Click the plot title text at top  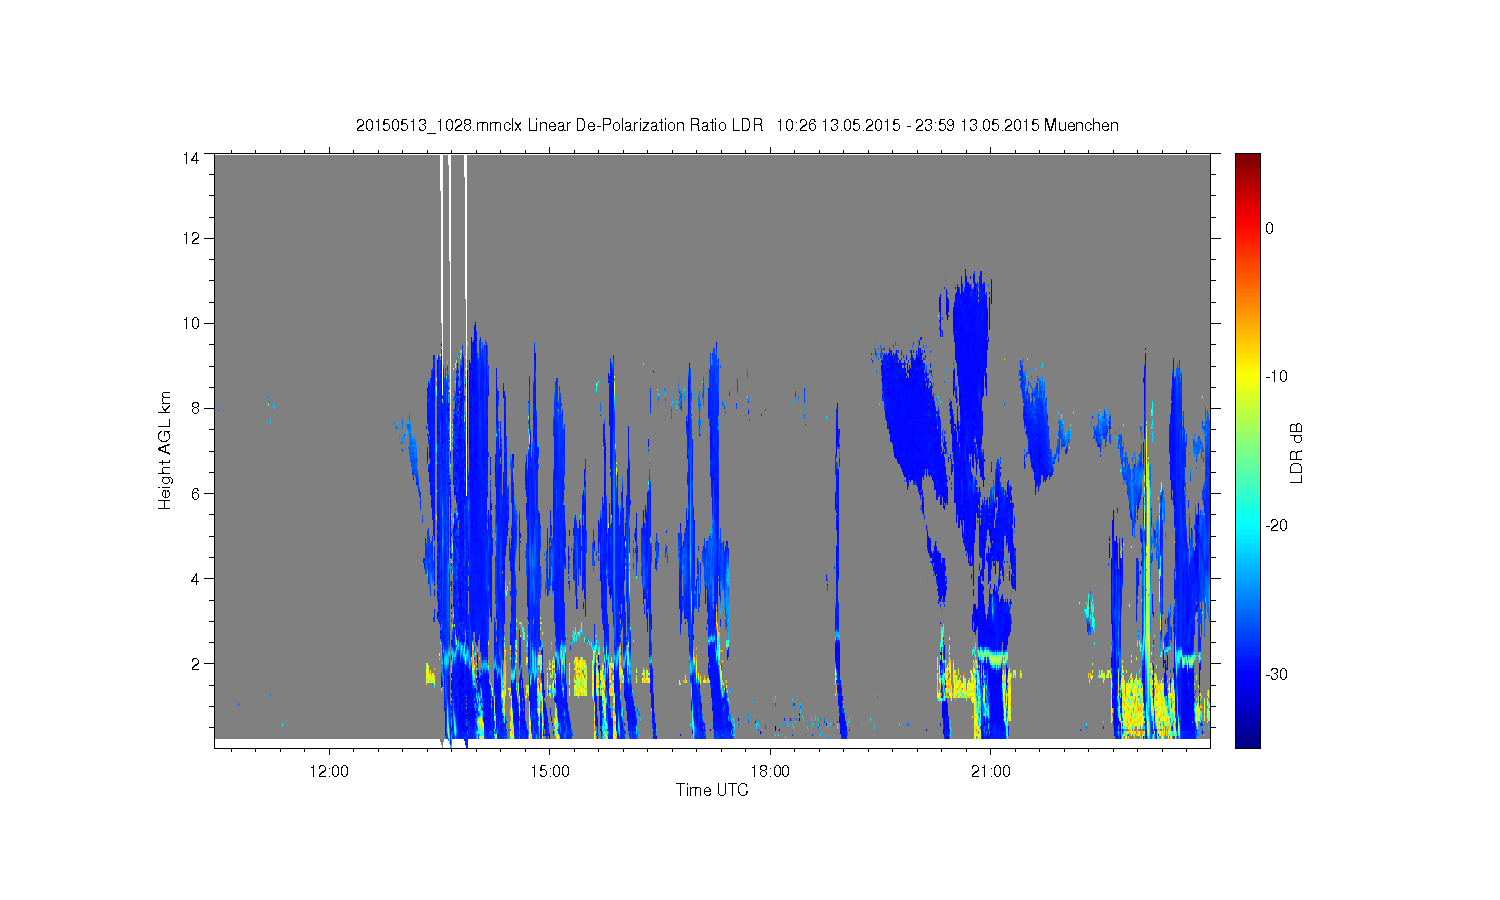737,125
